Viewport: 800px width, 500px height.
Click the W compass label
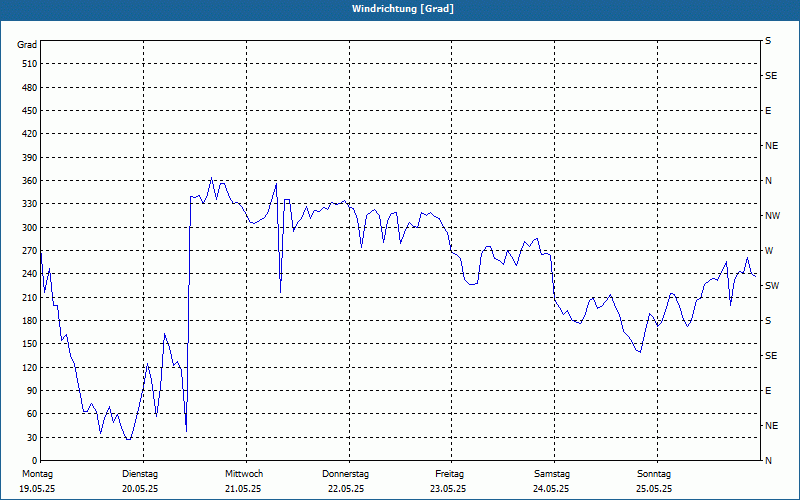click(769, 251)
